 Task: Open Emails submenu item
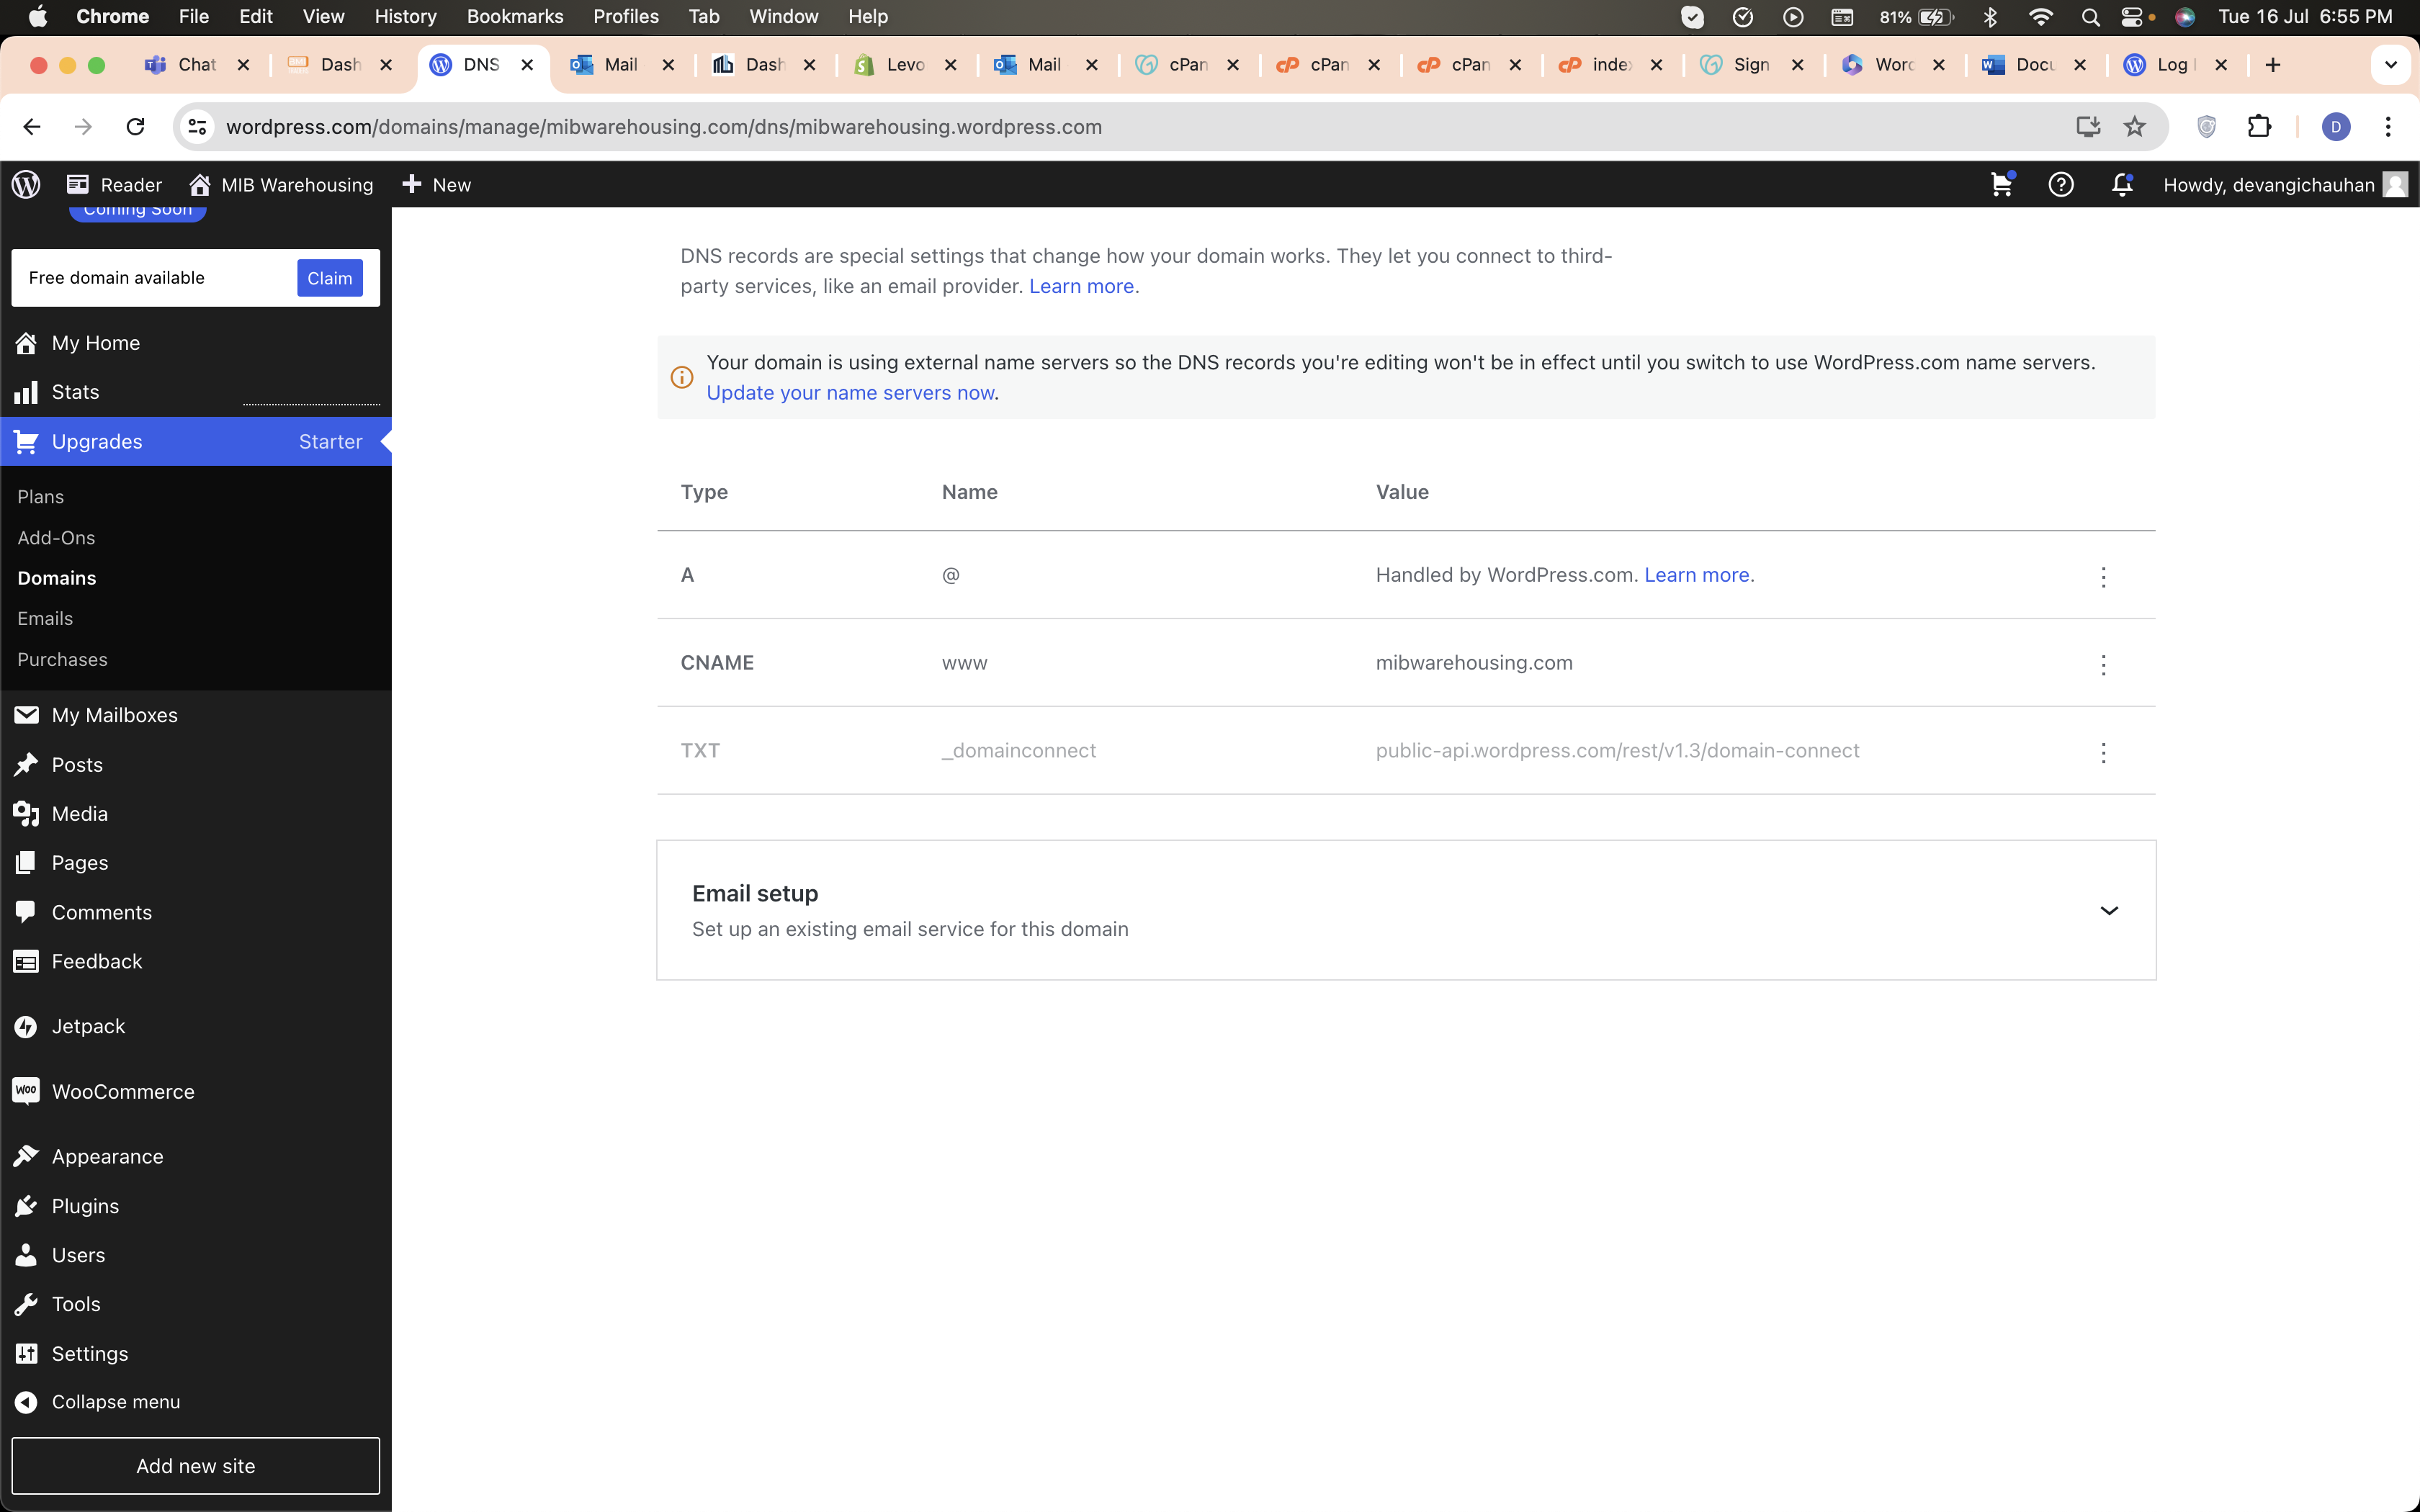point(45,619)
